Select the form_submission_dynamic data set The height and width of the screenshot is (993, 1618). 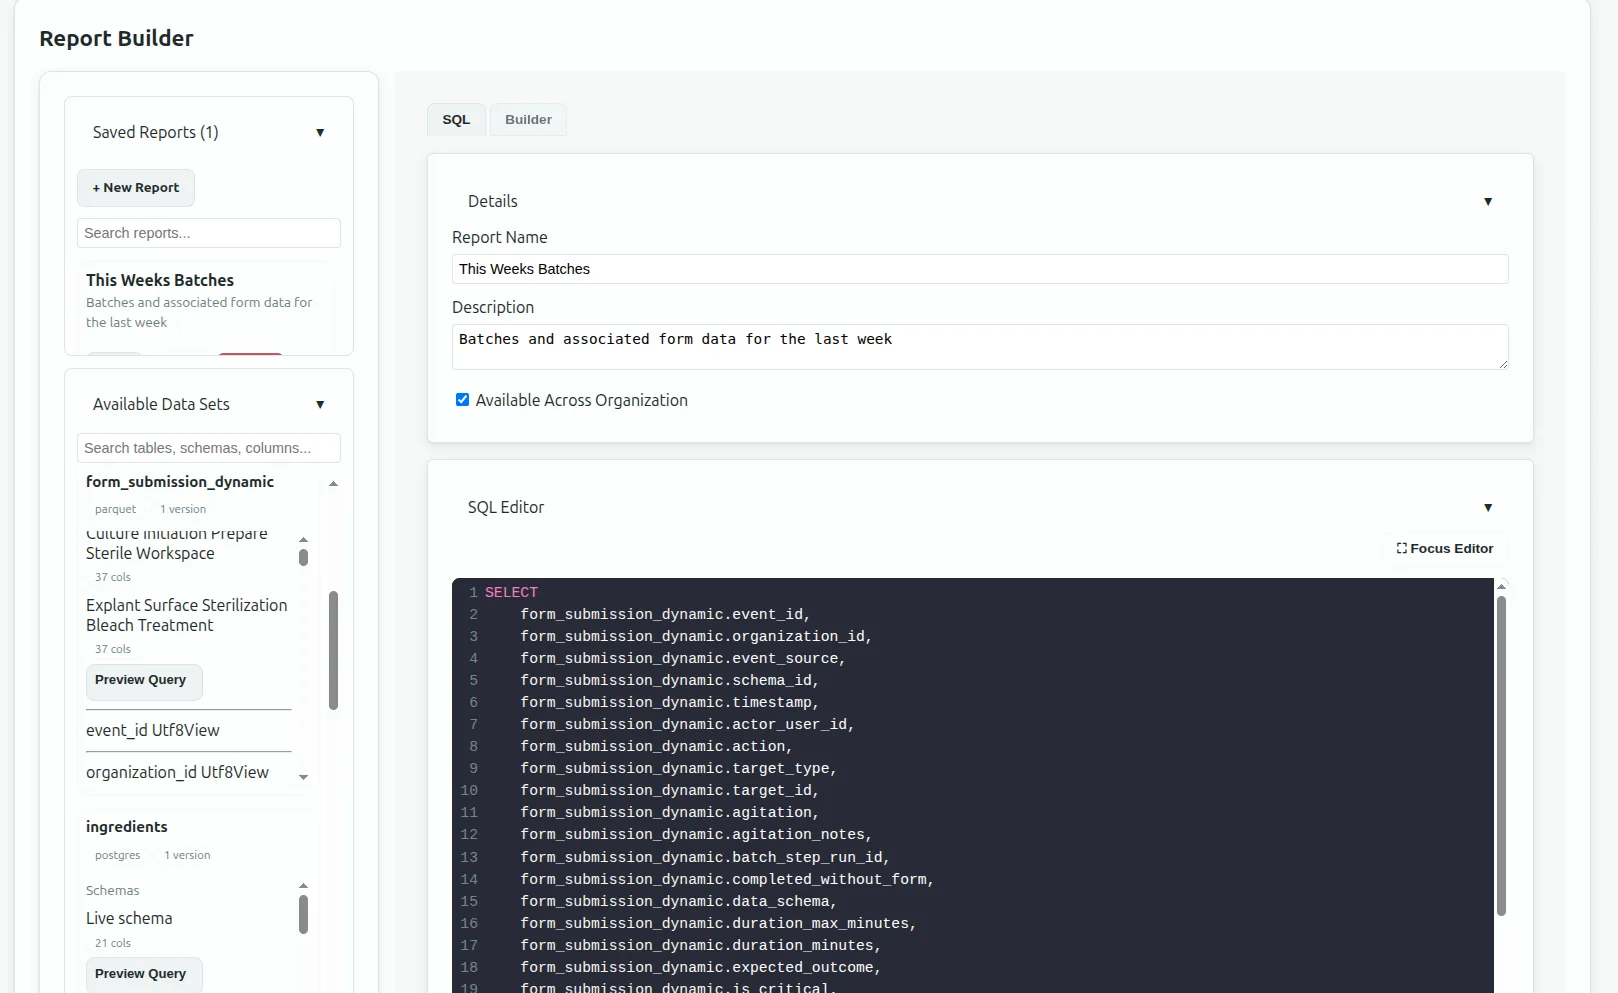pos(180,482)
